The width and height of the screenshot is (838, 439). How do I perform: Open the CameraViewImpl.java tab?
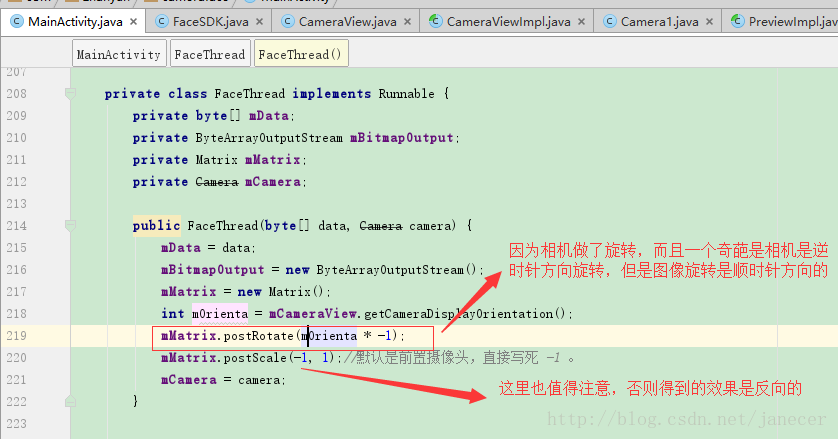[508, 22]
